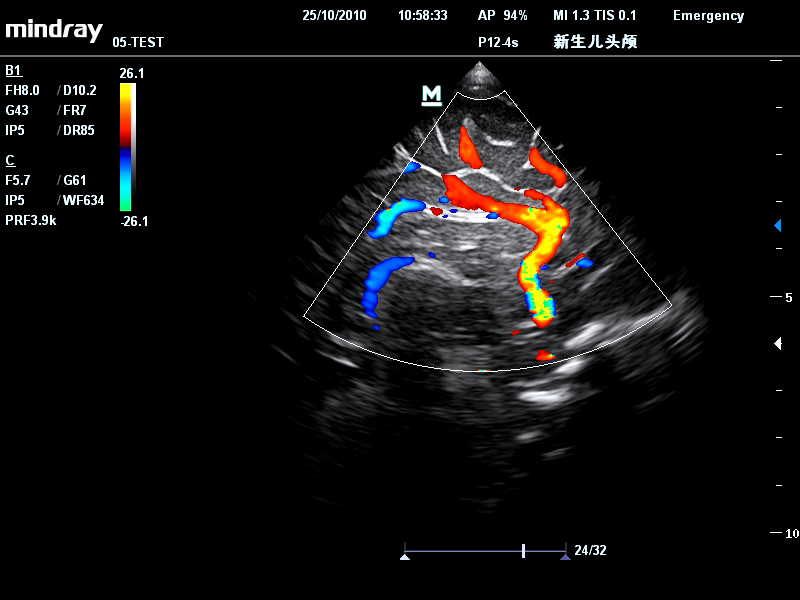Select the color Doppler velocity scale bar
The image size is (800, 600).
125,147
